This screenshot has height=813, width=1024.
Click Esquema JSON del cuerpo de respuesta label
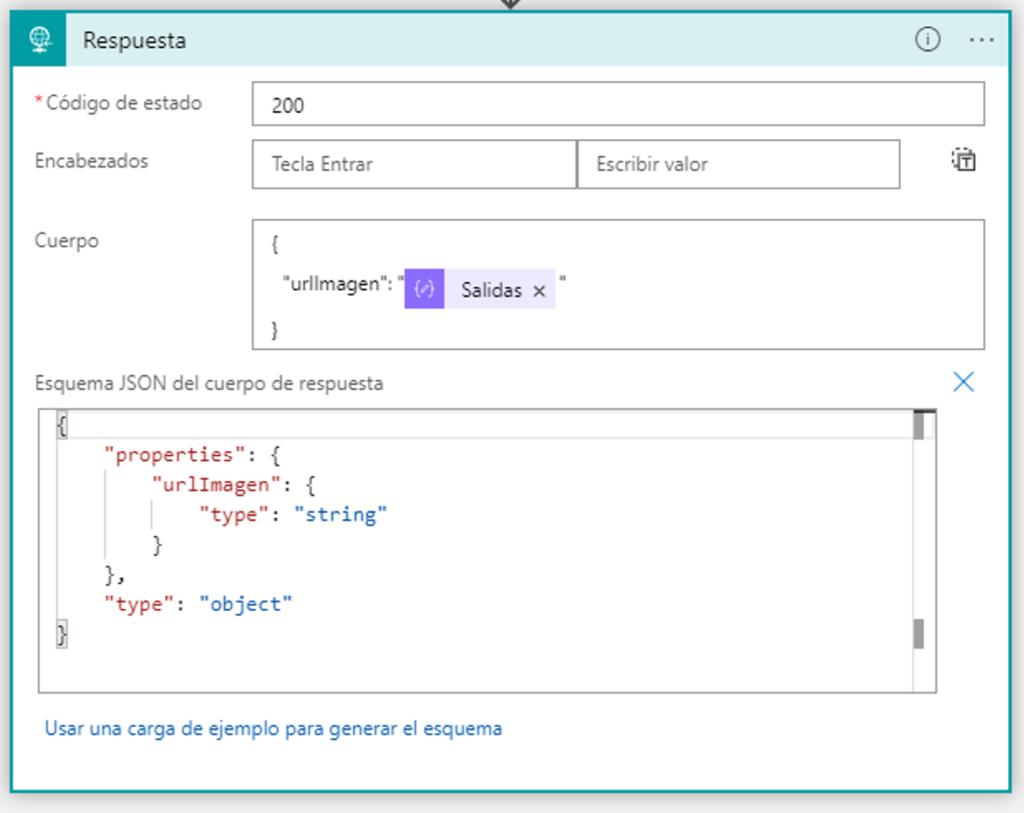[x=209, y=383]
